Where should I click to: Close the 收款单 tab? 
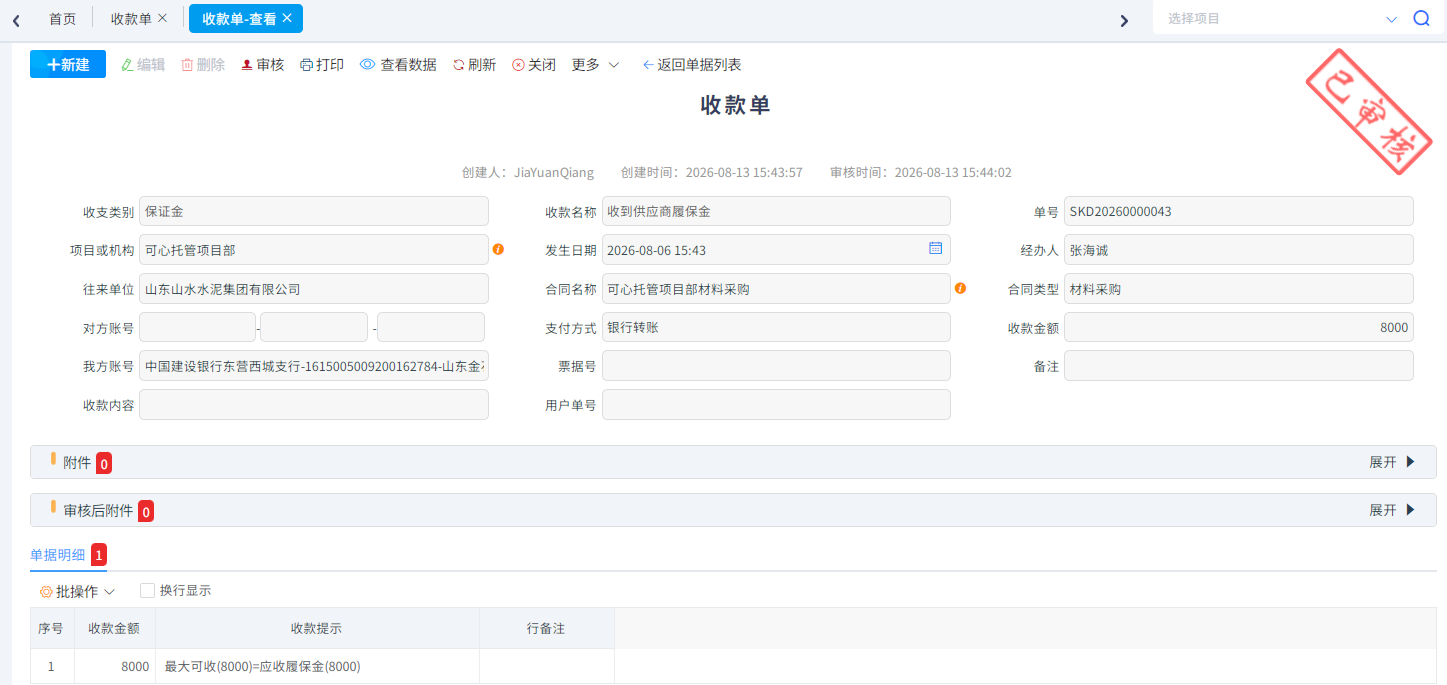pos(163,18)
